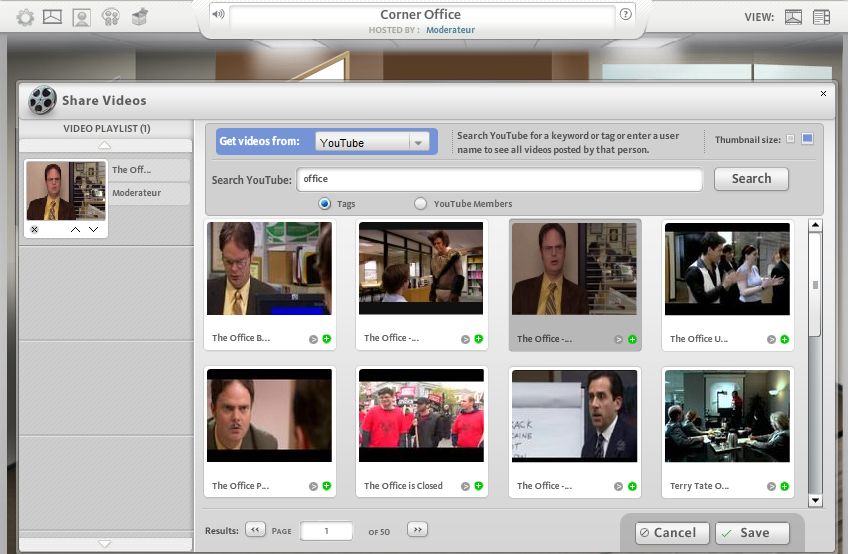Select 'The Office U...' thumbnail
This screenshot has width=848, height=554.
click(x=727, y=268)
